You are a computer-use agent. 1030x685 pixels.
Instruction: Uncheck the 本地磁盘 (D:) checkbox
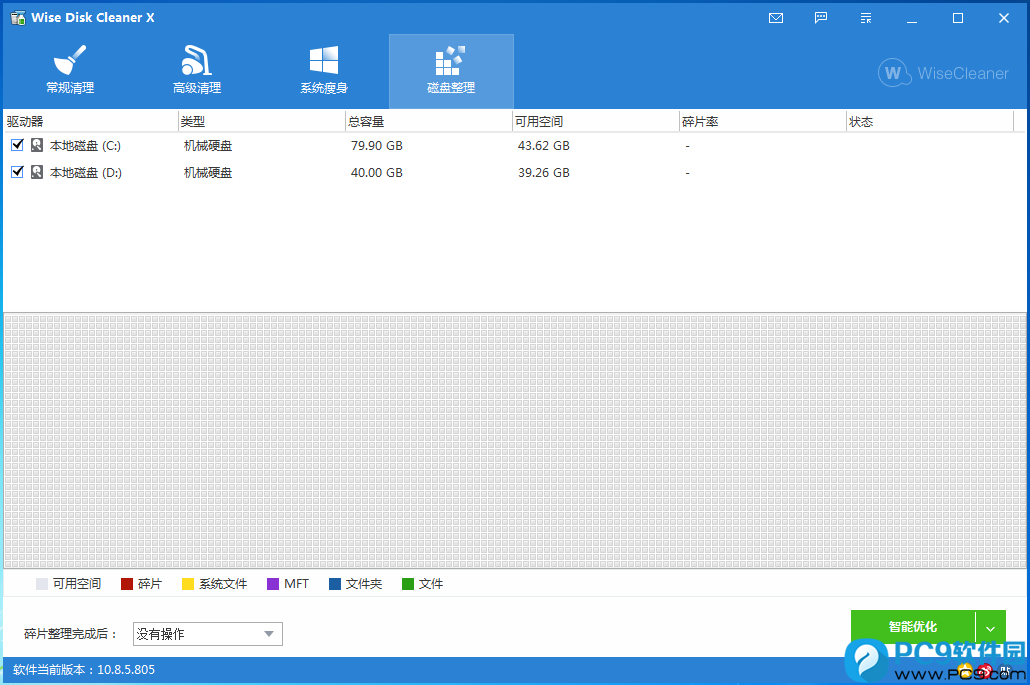tap(18, 172)
